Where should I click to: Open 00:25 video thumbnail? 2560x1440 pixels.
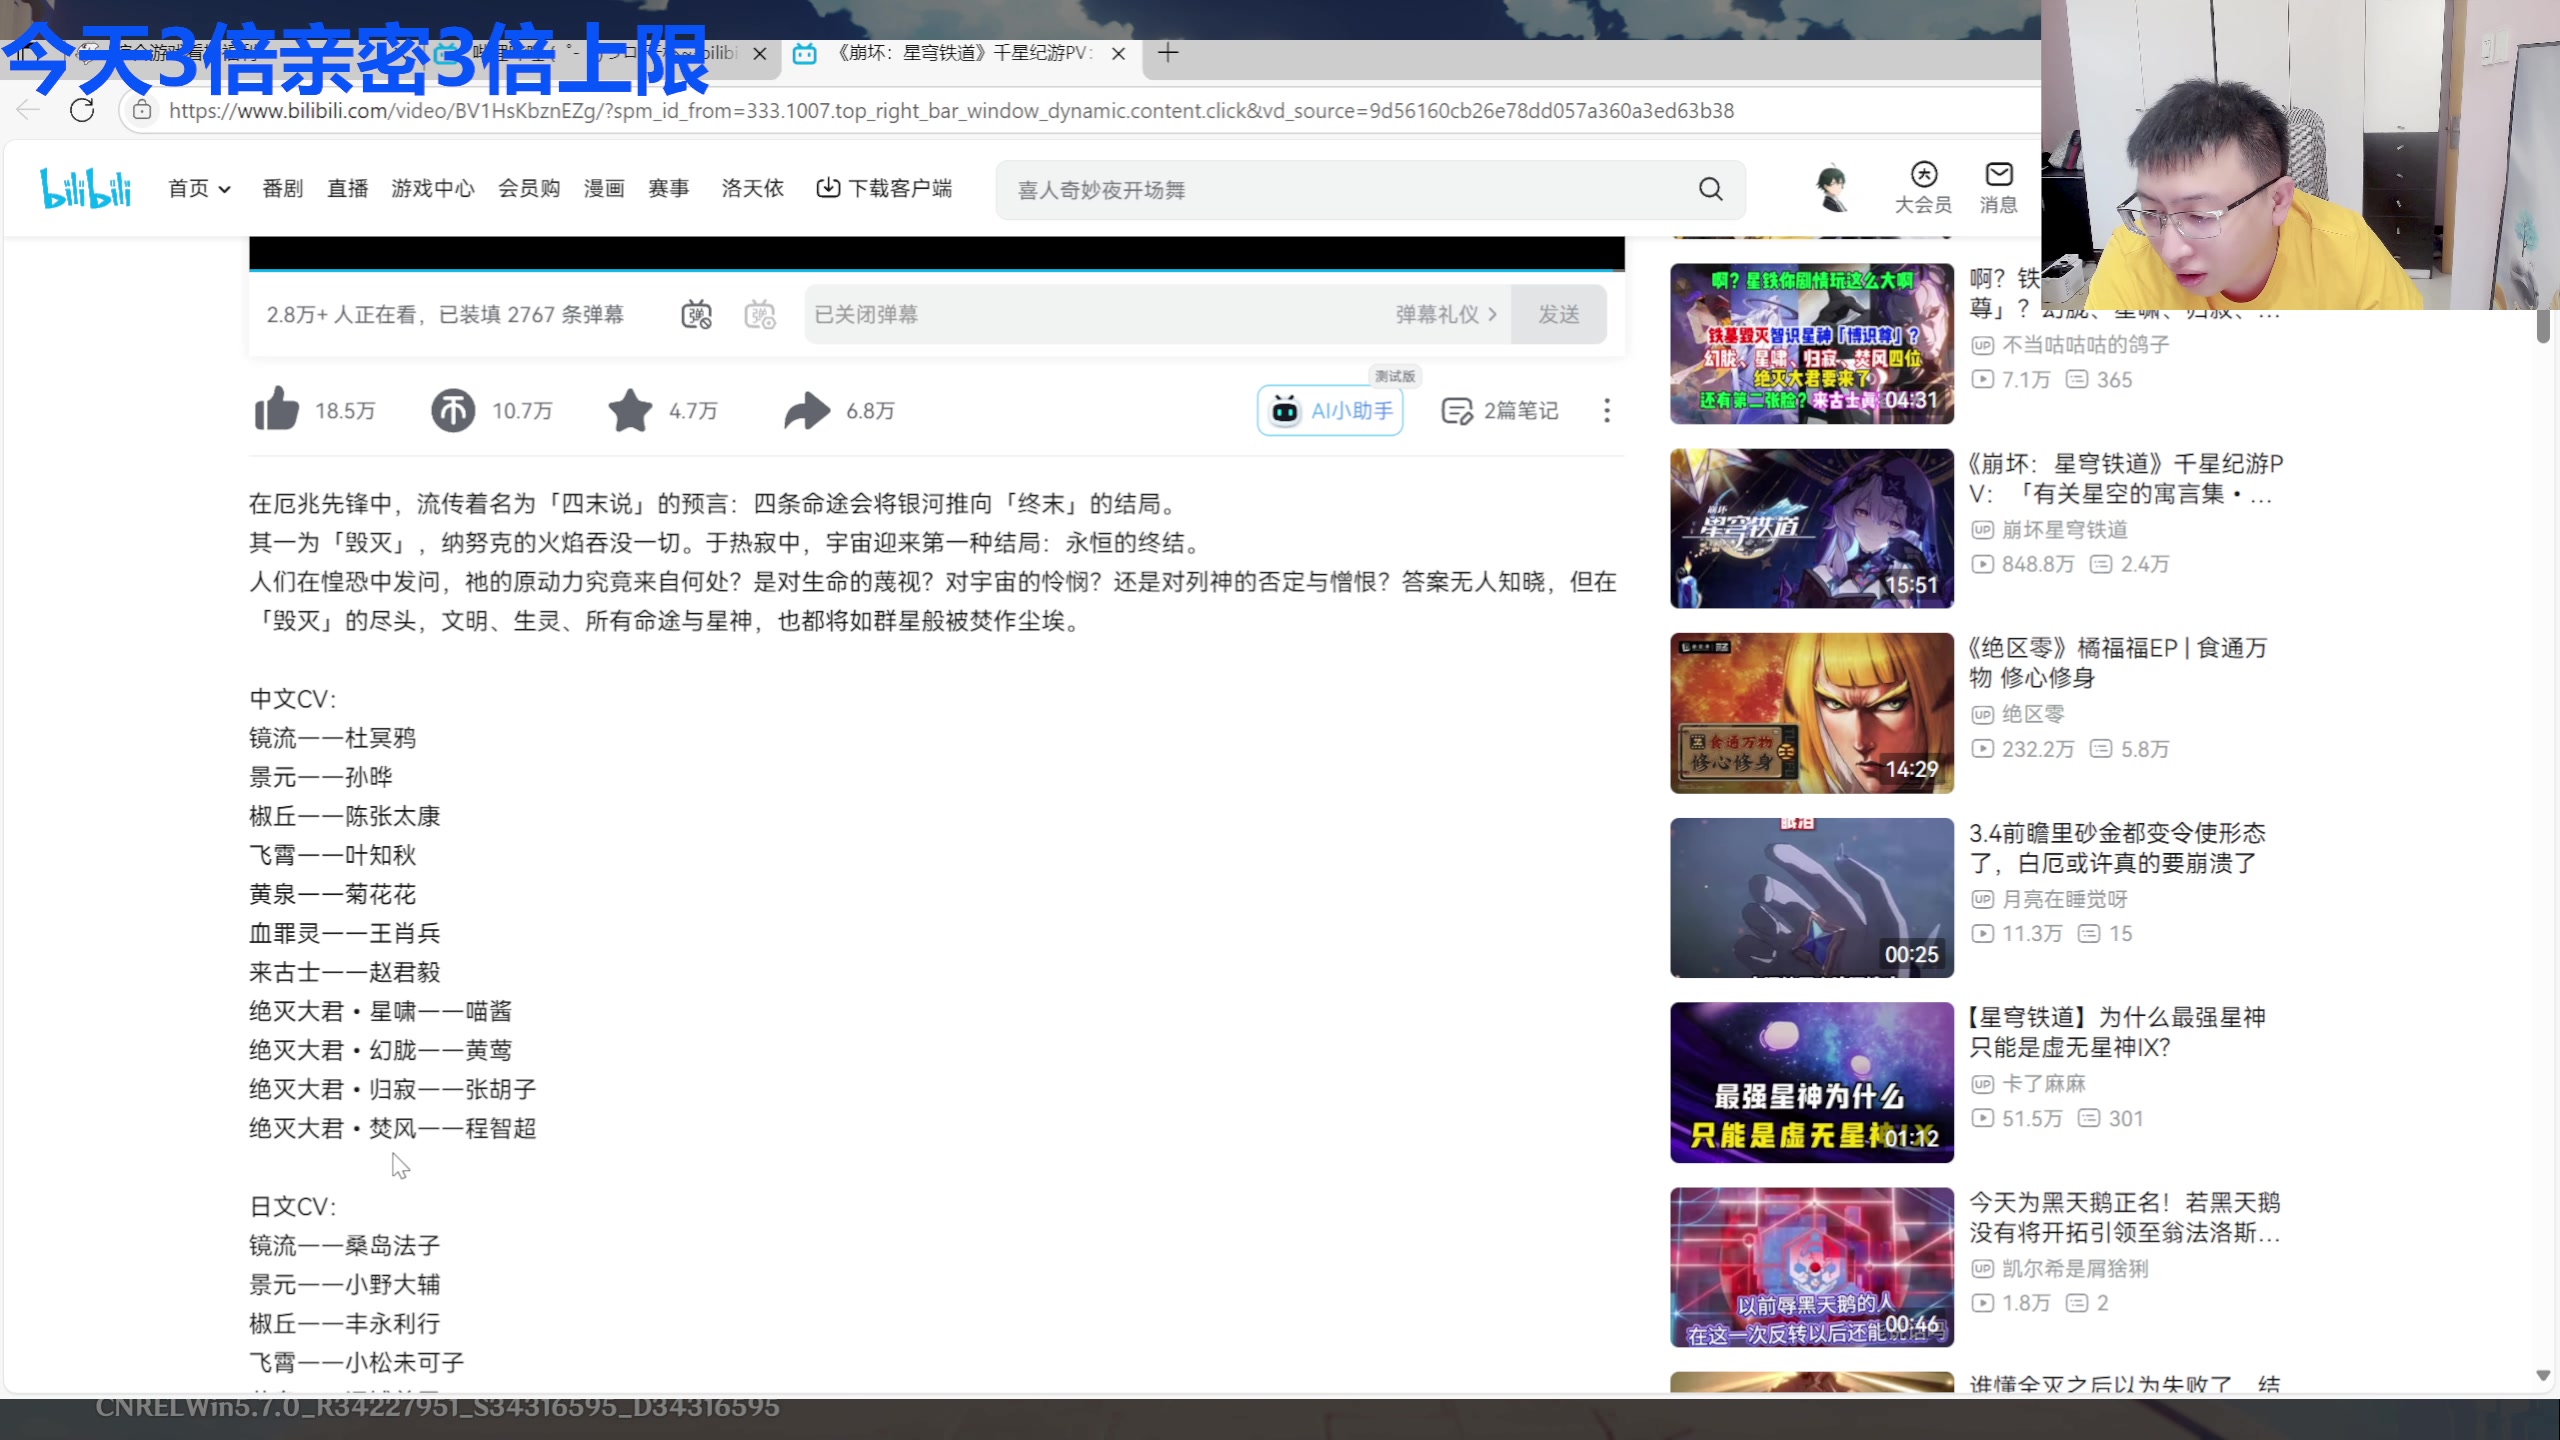pyautogui.click(x=1811, y=898)
